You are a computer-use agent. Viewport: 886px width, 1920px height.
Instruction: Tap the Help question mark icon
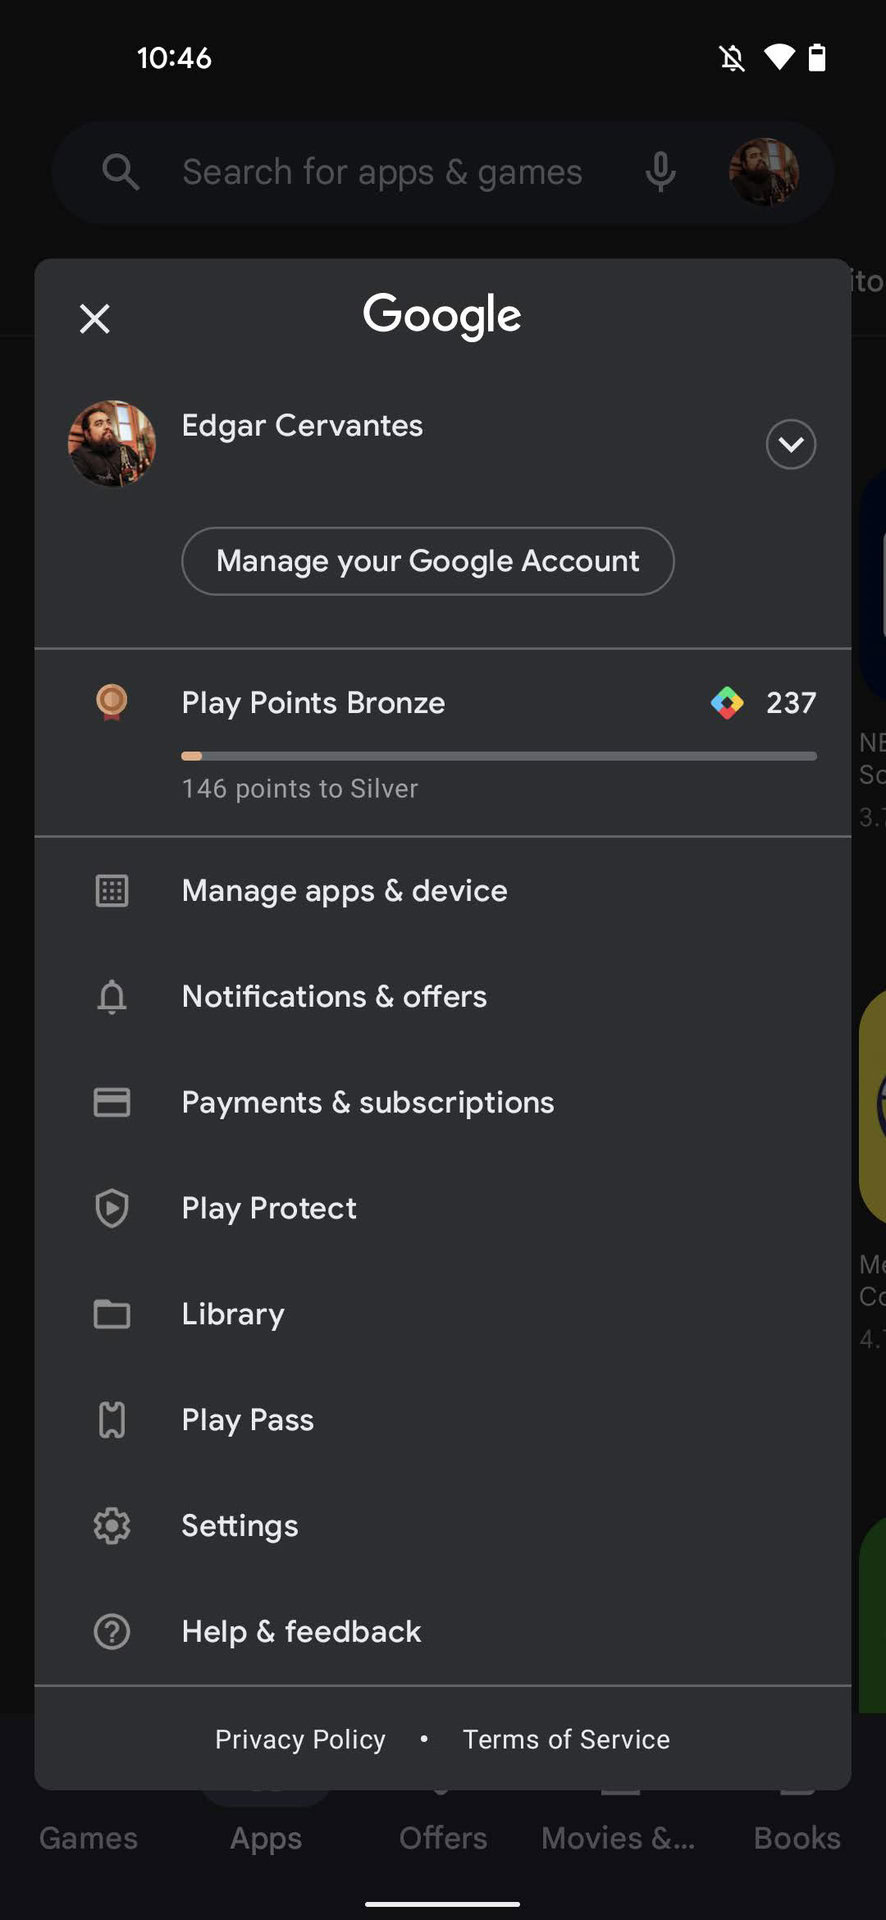(112, 1632)
